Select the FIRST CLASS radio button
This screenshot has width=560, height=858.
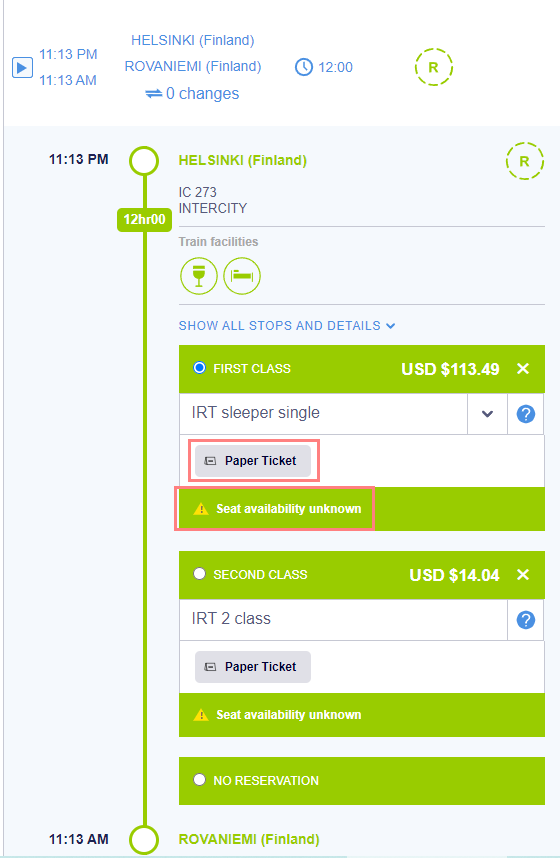(x=199, y=368)
